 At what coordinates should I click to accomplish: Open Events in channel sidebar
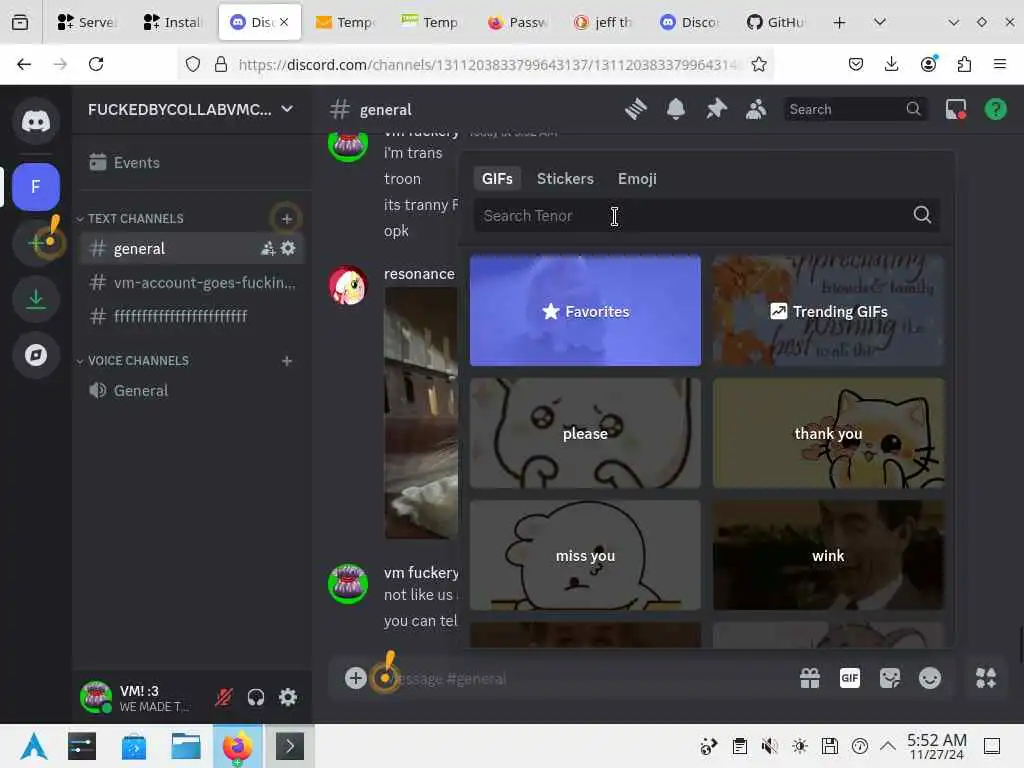(191, 163)
